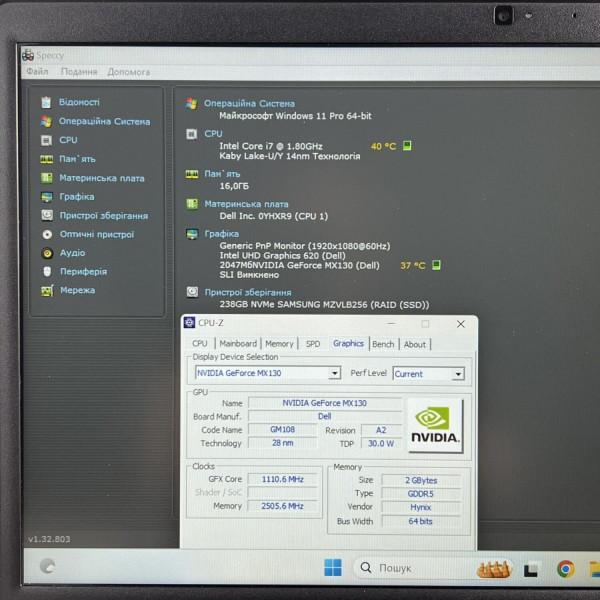Image resolution: width=600 pixels, height=600 pixels.
Task: Open the Материнська плата summary heading link
Action: coord(246,204)
